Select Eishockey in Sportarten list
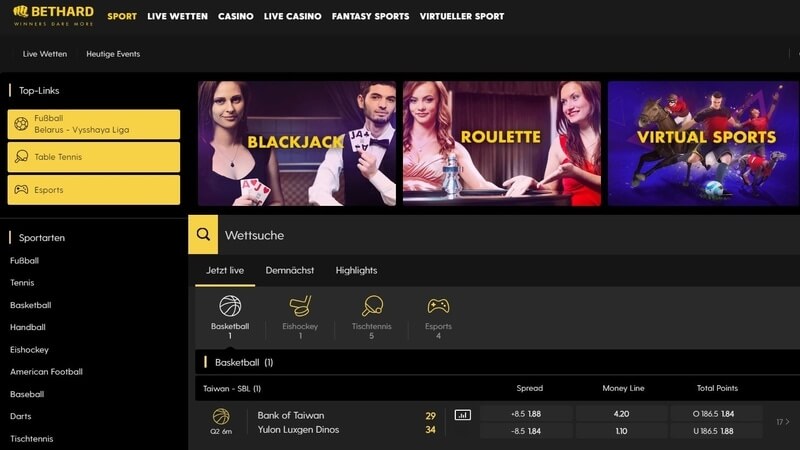Image resolution: width=800 pixels, height=450 pixels. click(x=29, y=349)
